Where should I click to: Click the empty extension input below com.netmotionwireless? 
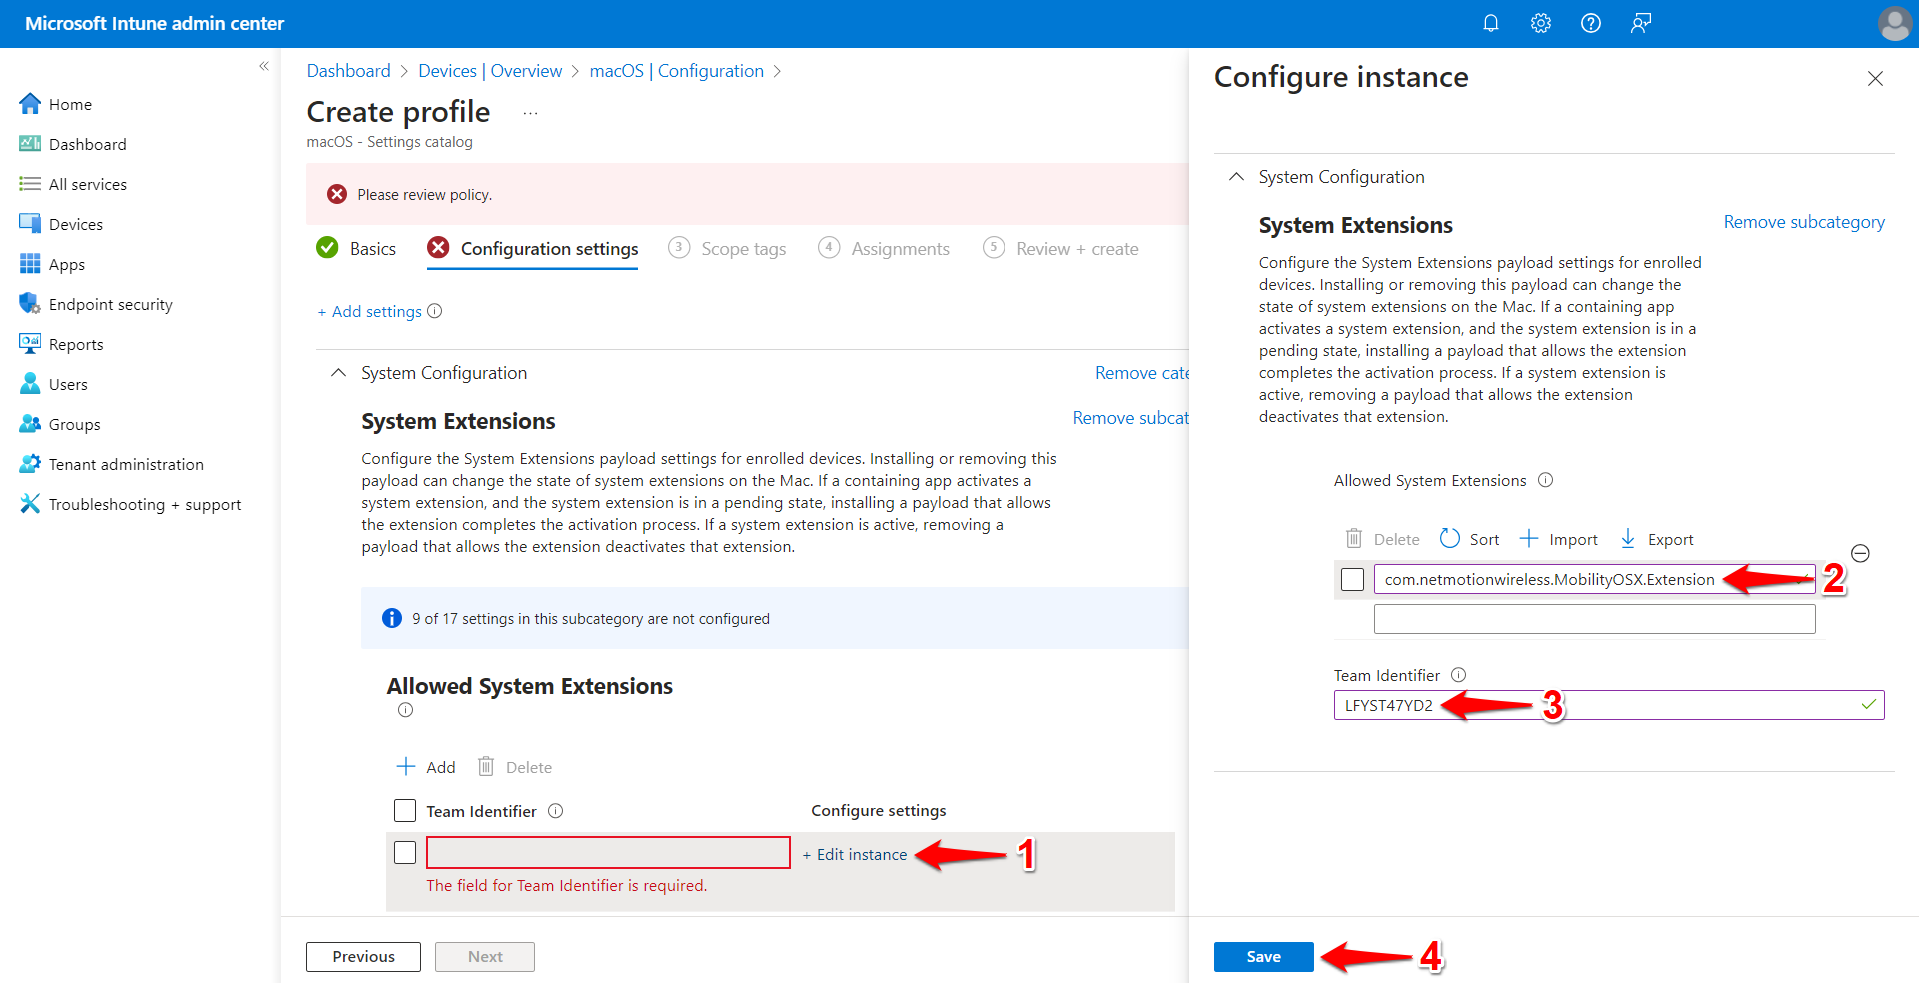(x=1594, y=619)
